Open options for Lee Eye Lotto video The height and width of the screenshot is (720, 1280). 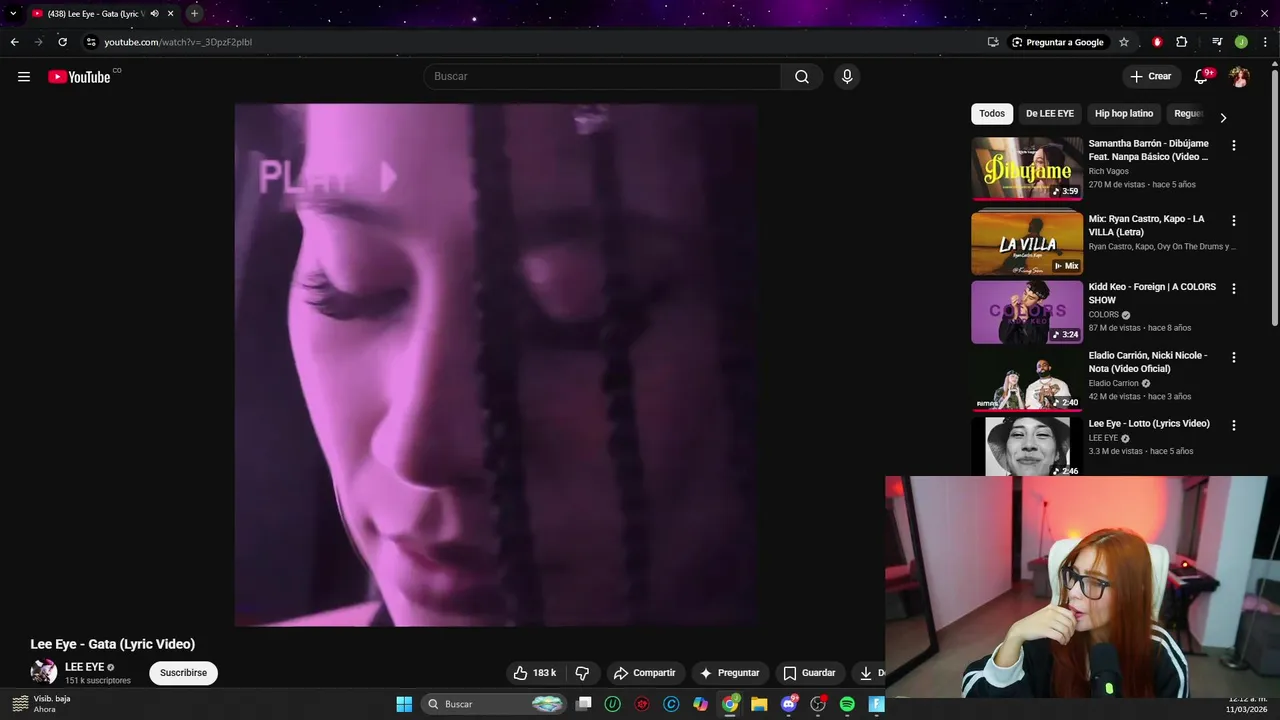pos(1233,425)
